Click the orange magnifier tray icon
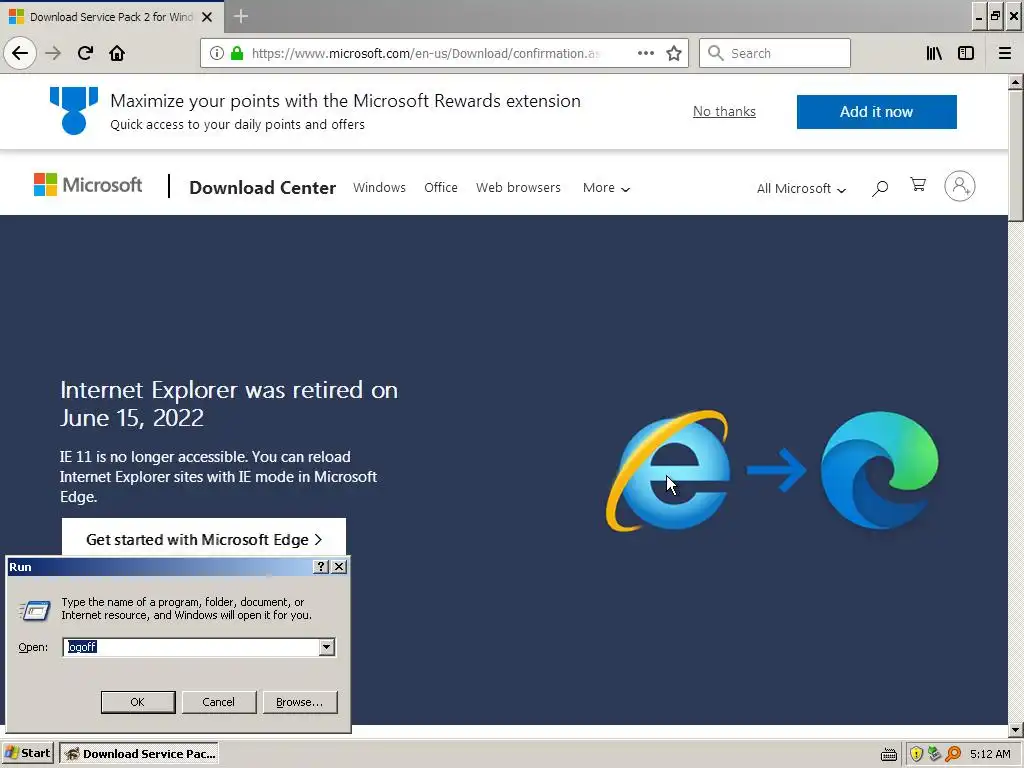Viewport: 1024px width, 768px height. pyautogui.click(x=953, y=754)
